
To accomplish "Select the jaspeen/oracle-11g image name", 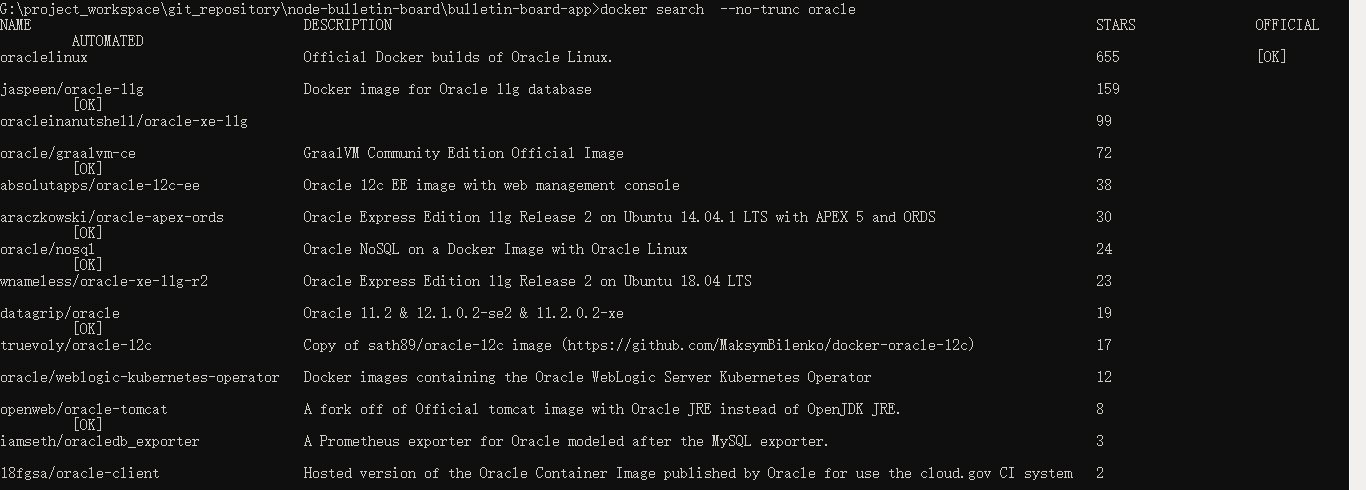I will click(x=72, y=89).
